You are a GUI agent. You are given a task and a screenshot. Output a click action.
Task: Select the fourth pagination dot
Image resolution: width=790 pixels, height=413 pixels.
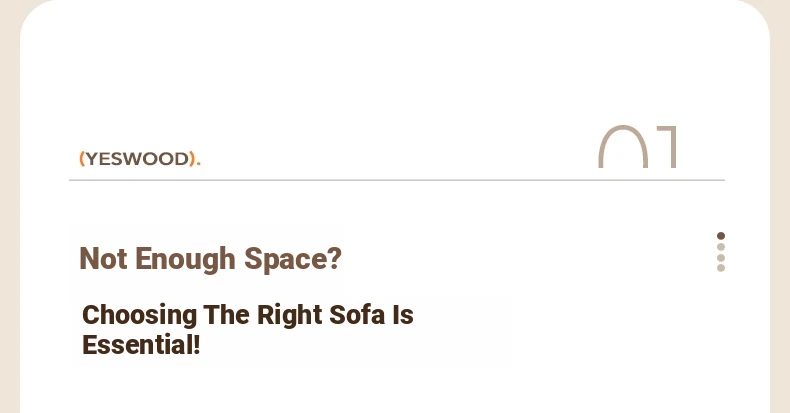click(x=721, y=268)
